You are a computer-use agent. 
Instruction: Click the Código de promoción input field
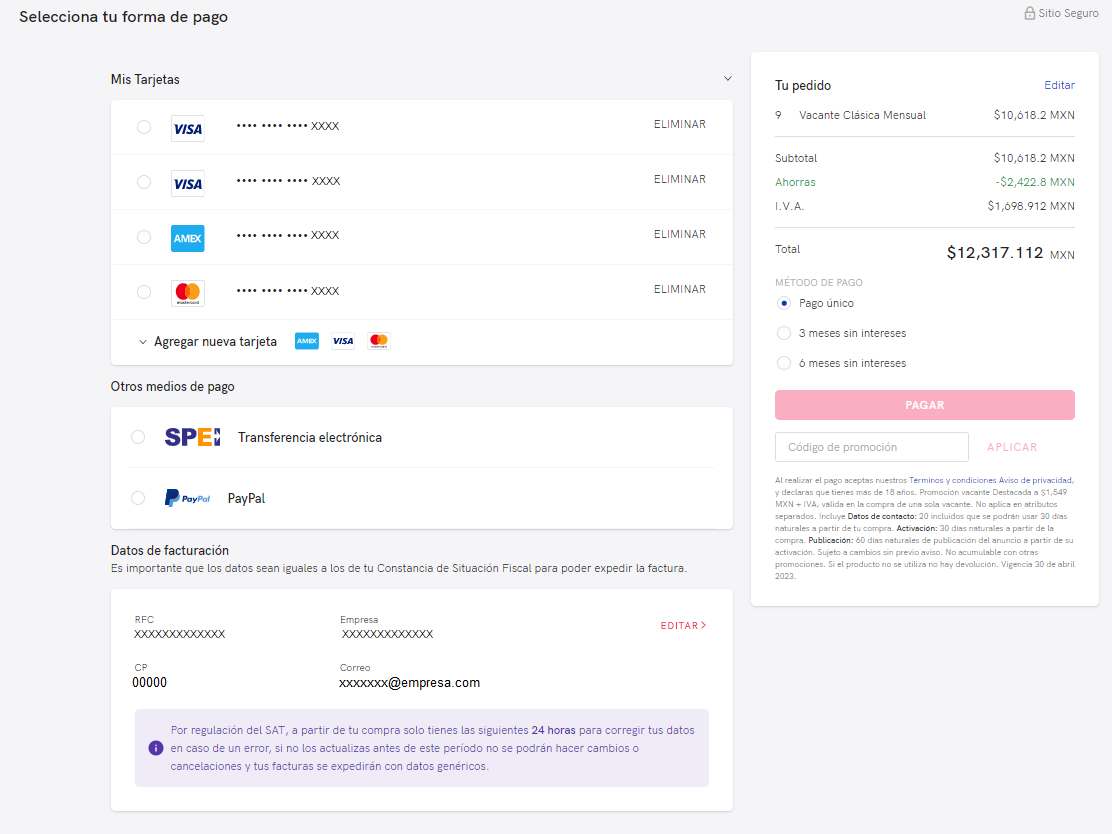point(871,447)
